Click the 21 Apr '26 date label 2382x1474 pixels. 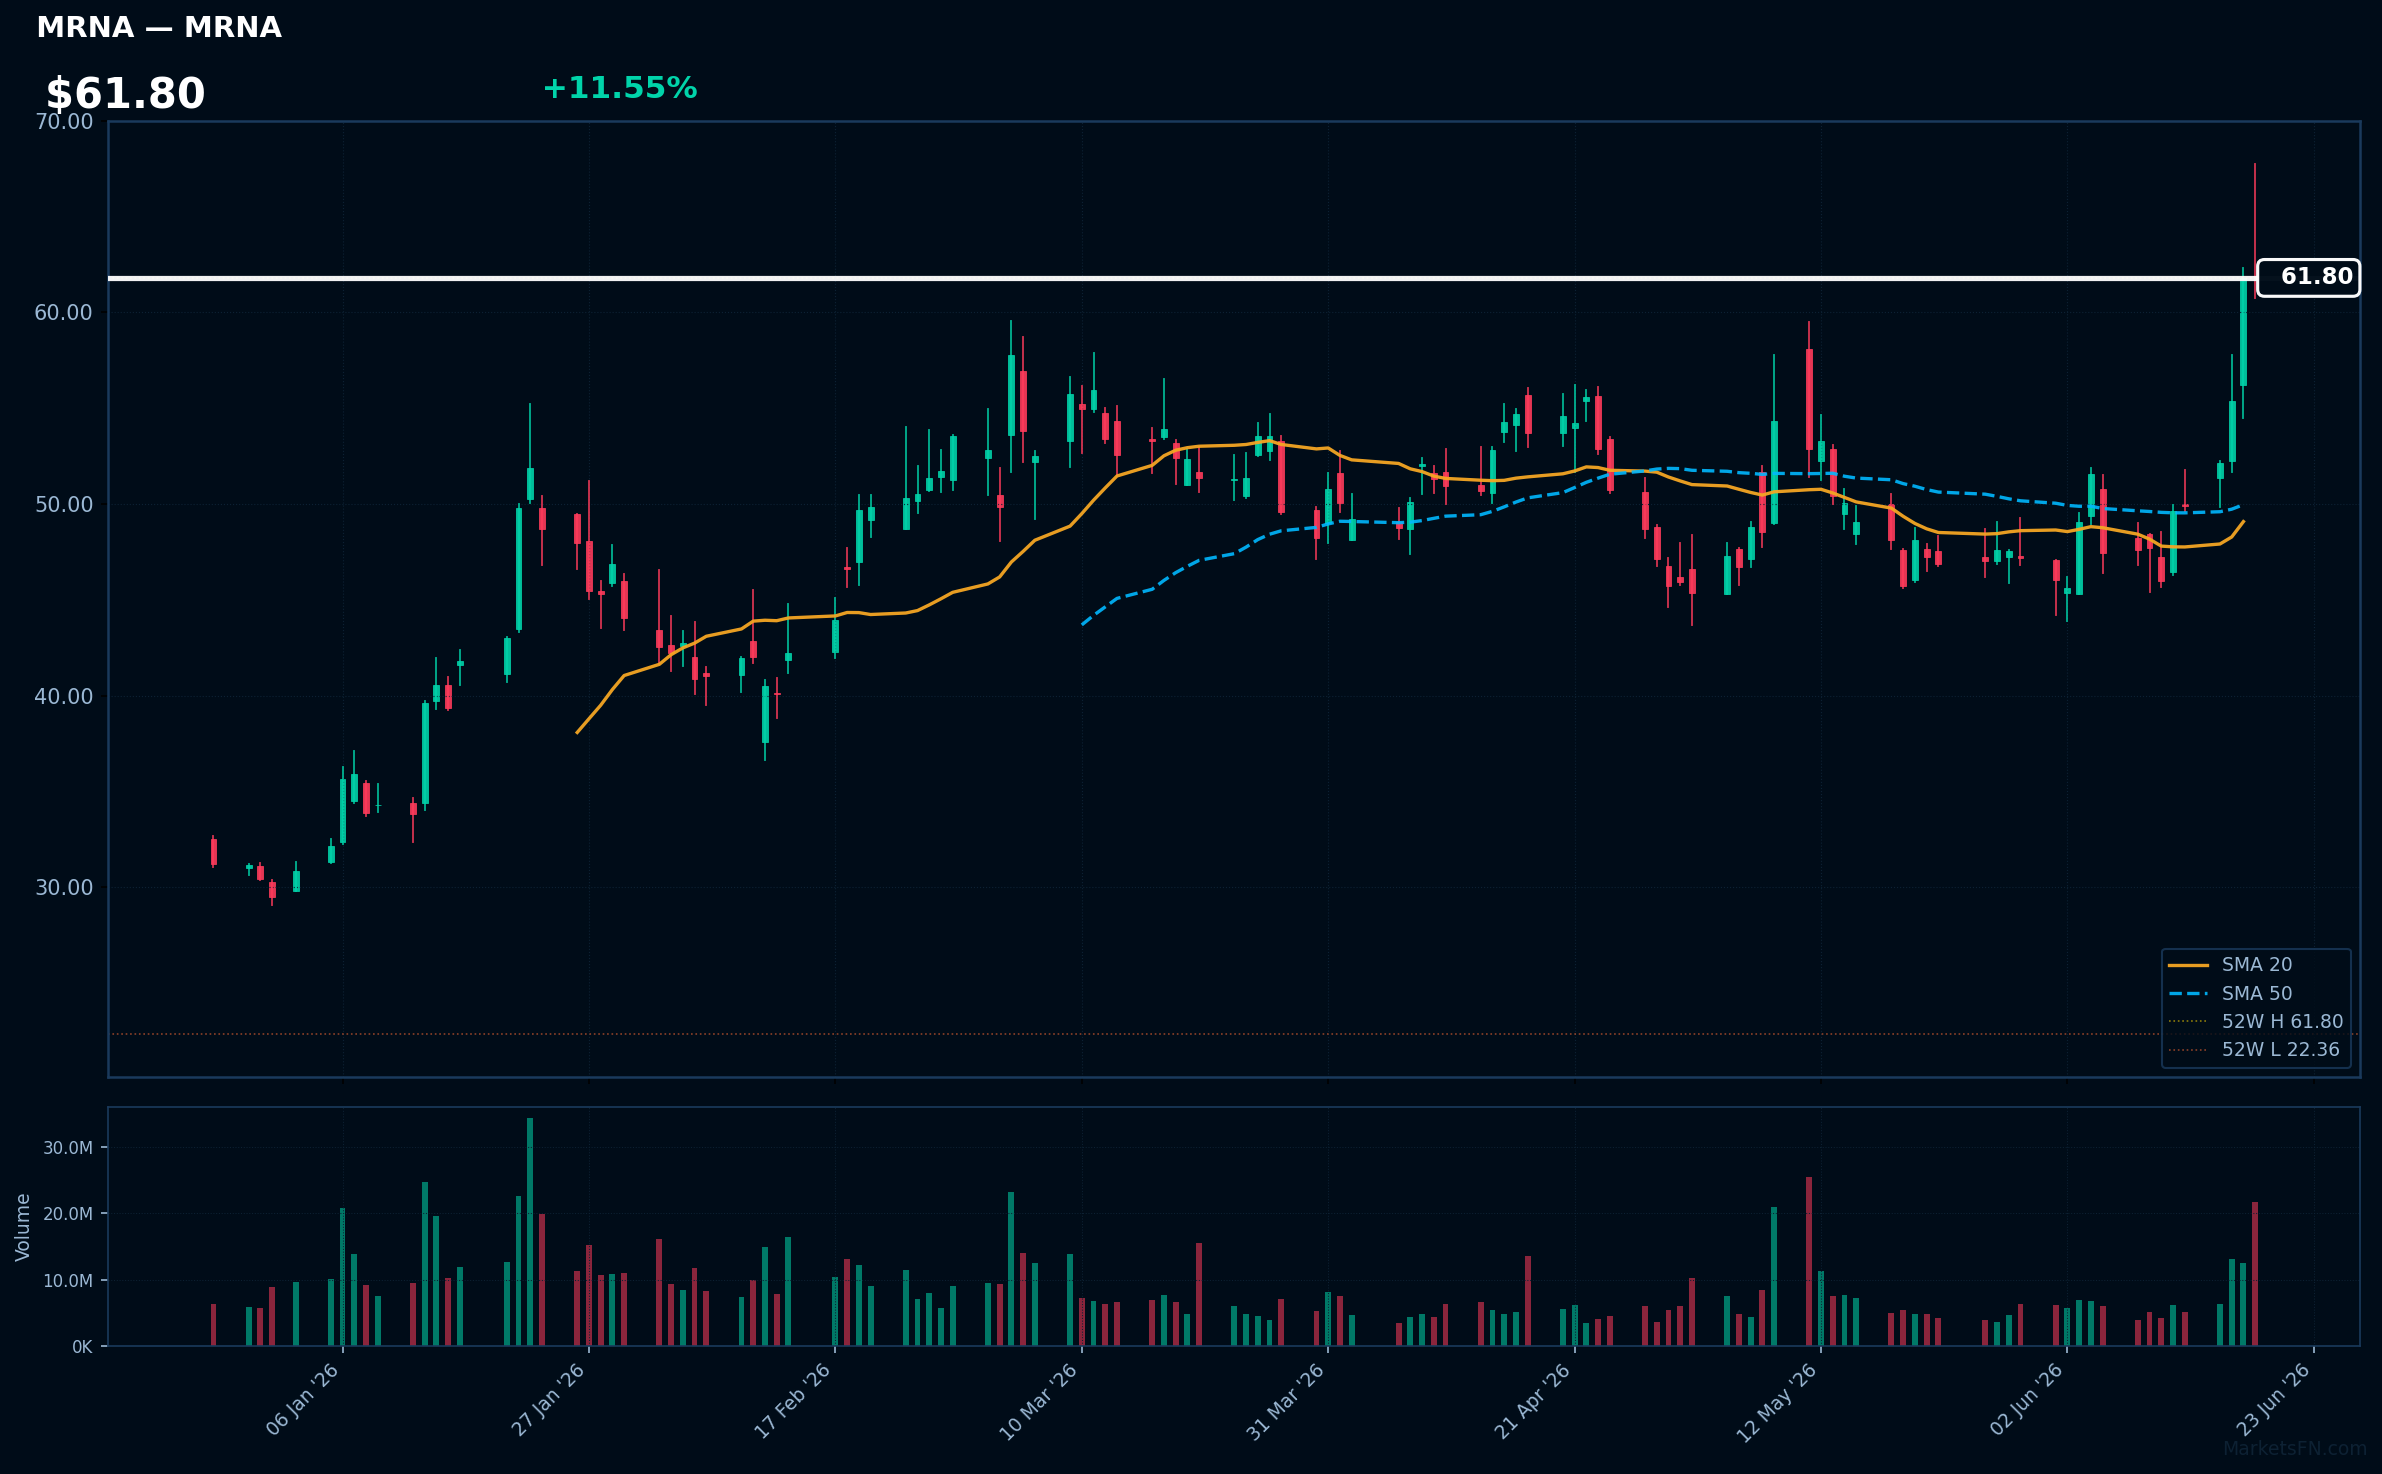pos(1533,1401)
